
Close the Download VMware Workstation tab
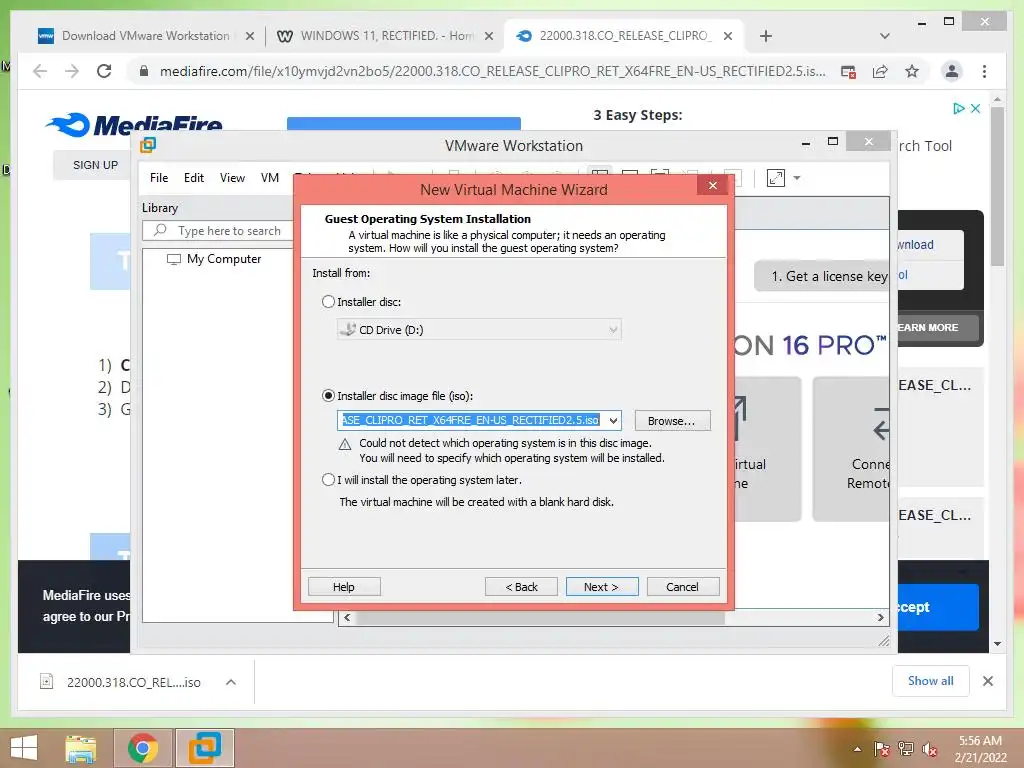coord(249,36)
